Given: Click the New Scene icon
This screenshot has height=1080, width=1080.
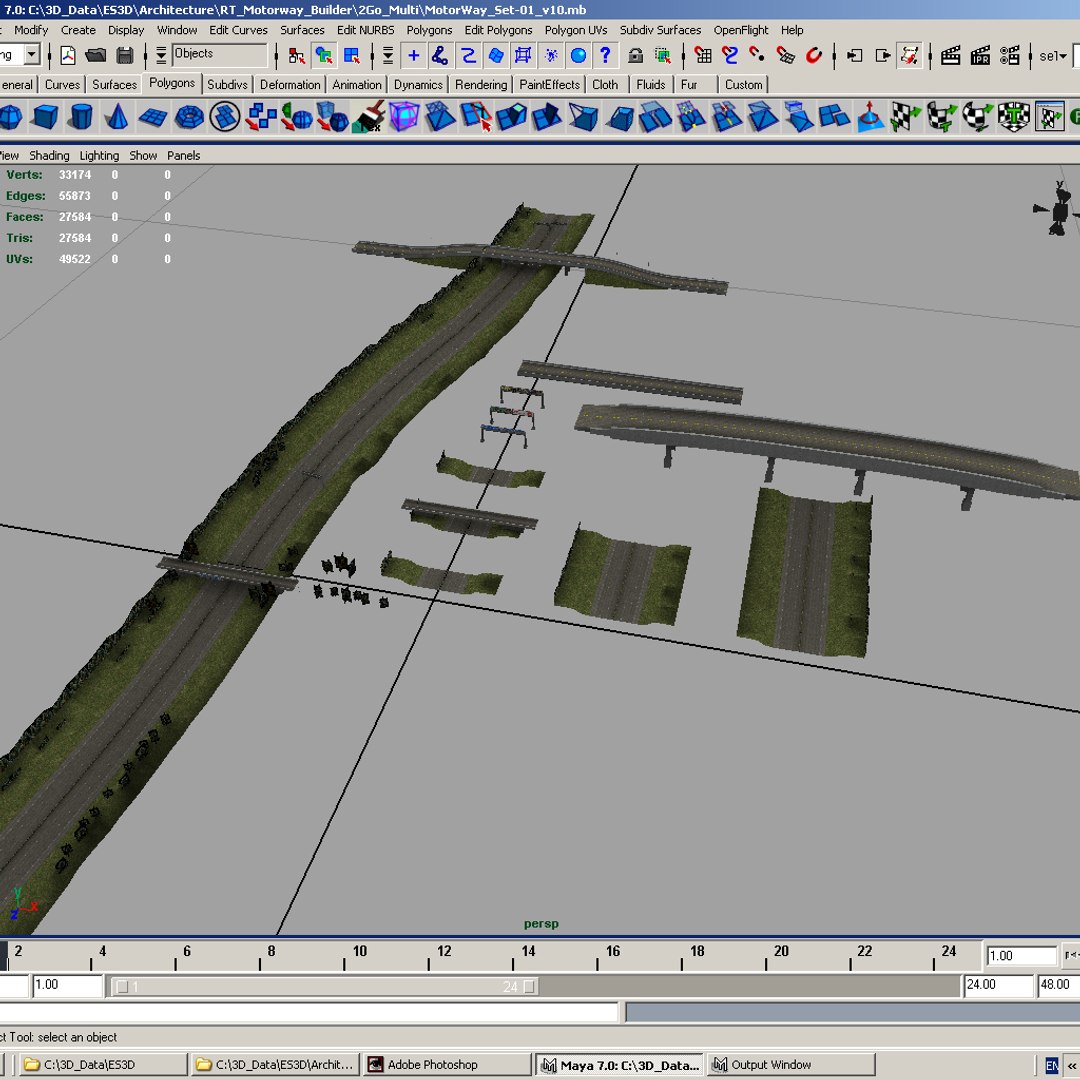Looking at the screenshot, I should [68, 55].
